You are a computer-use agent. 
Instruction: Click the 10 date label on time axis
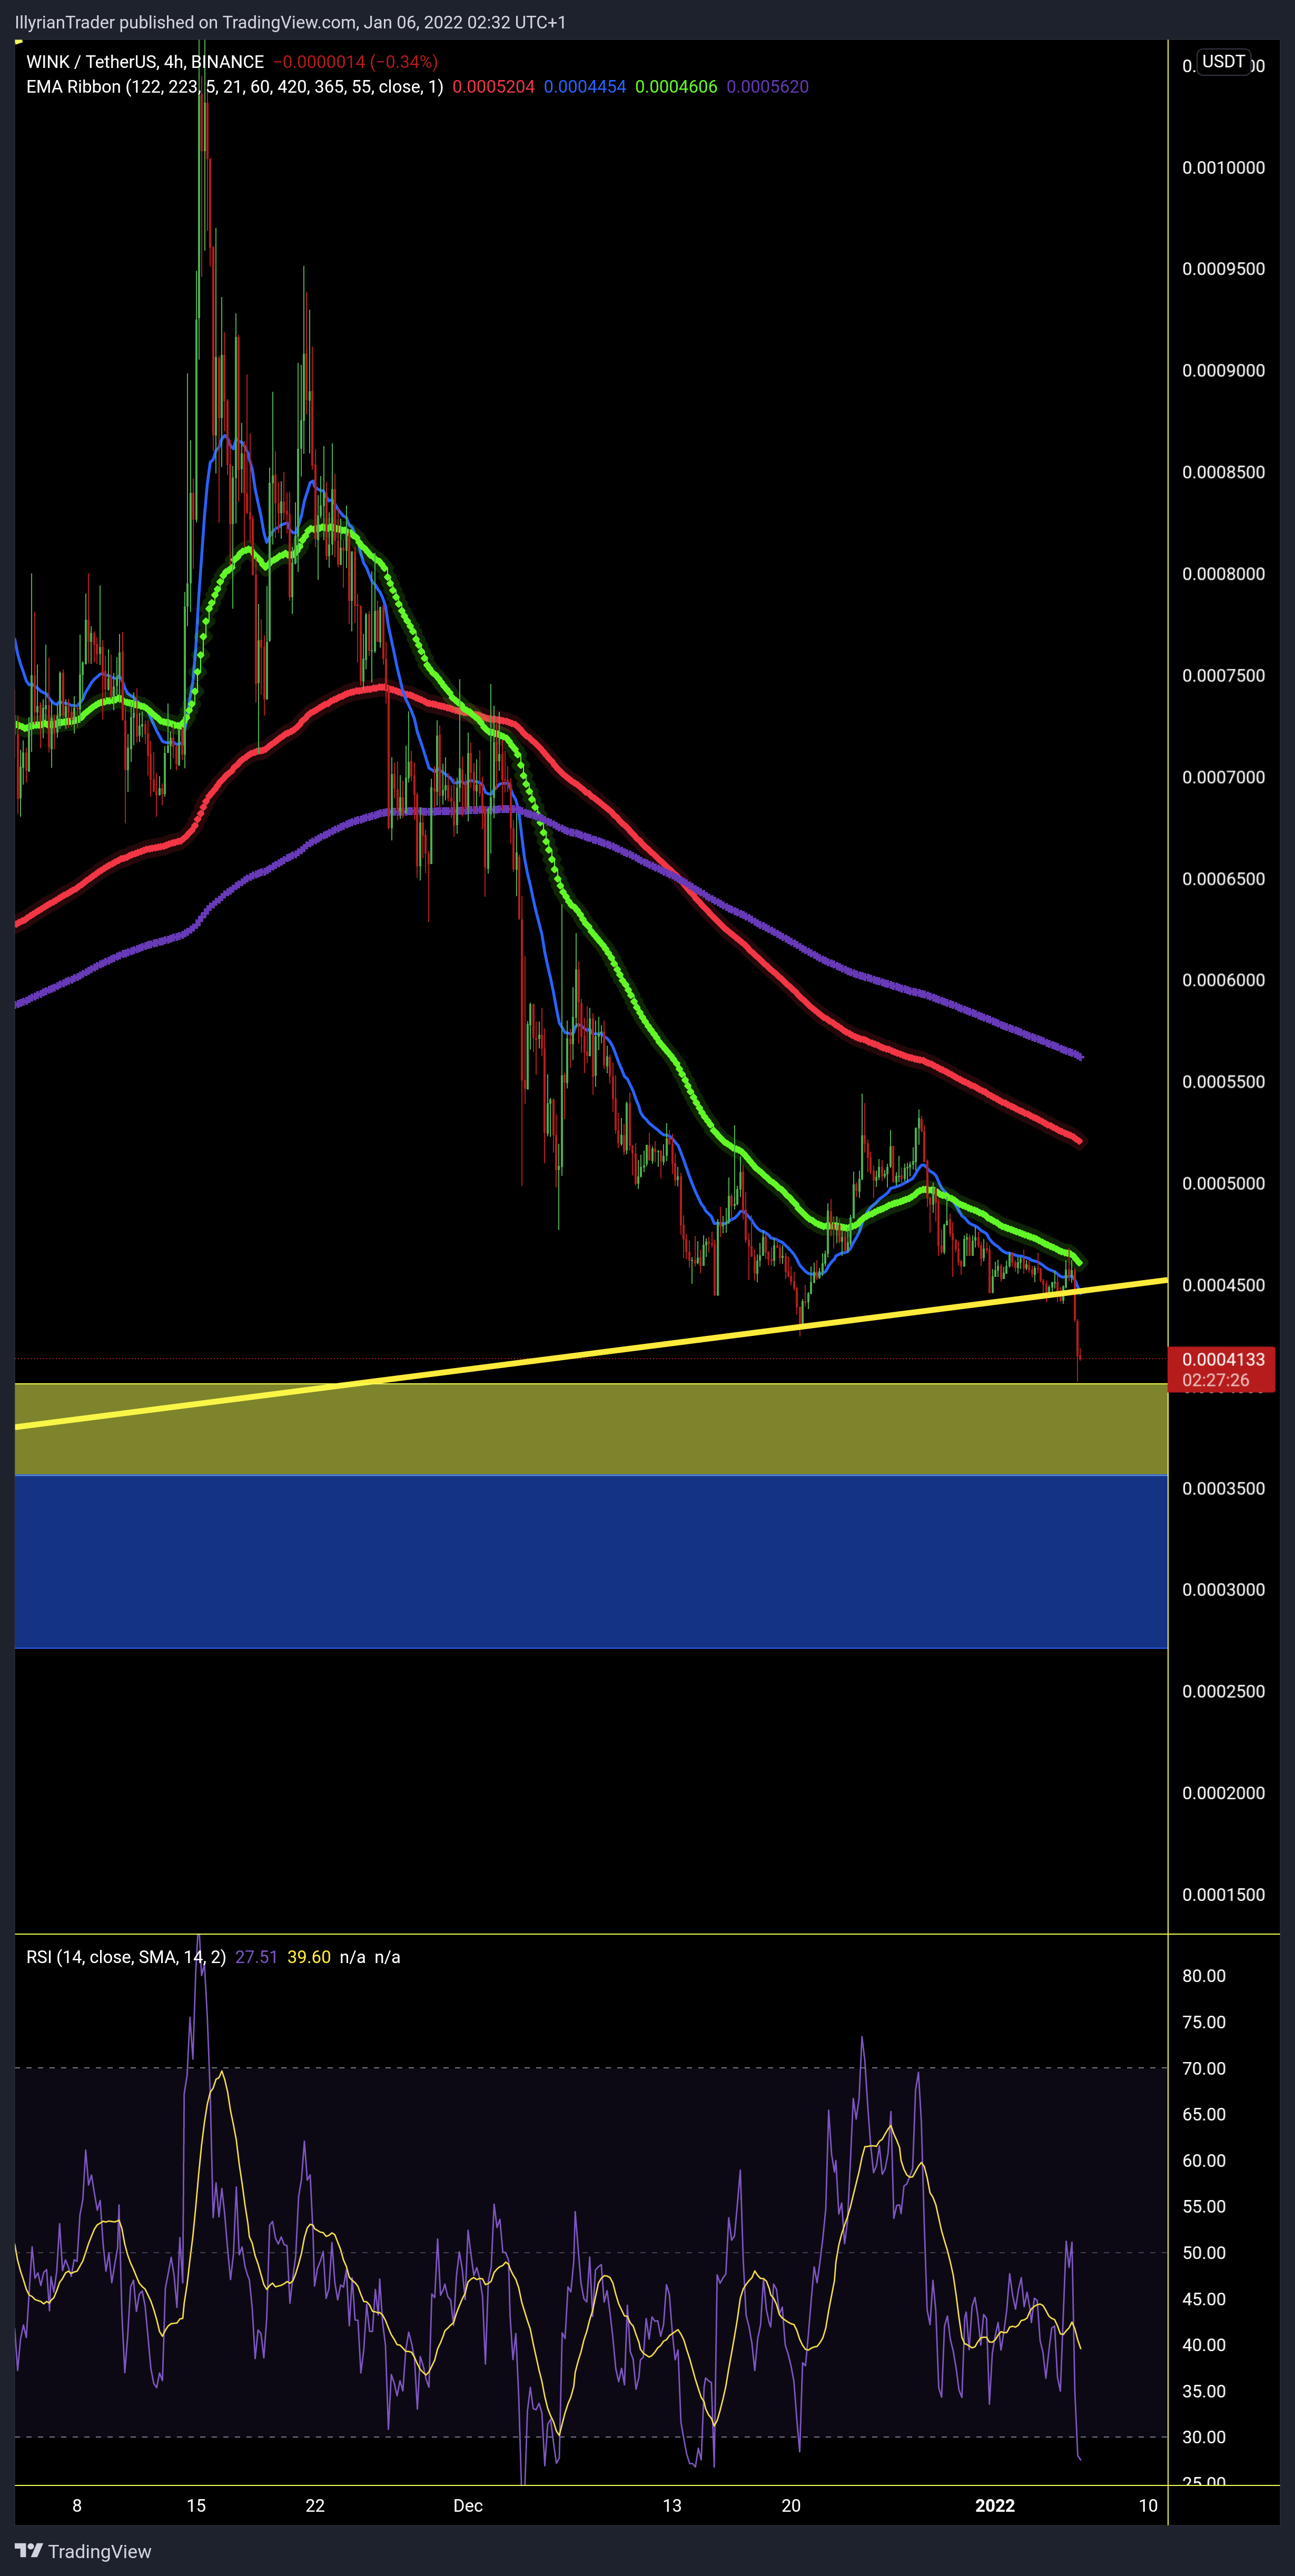coord(1148,2505)
